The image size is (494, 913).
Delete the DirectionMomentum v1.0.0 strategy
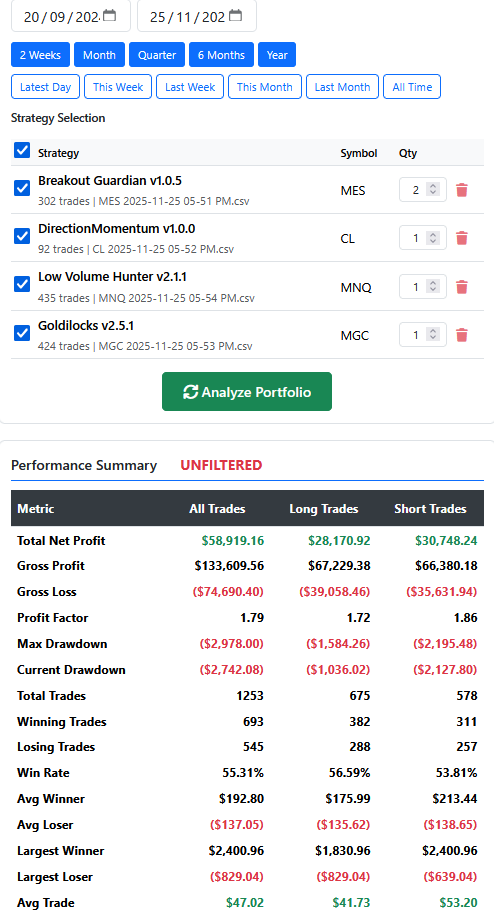pyautogui.click(x=462, y=238)
